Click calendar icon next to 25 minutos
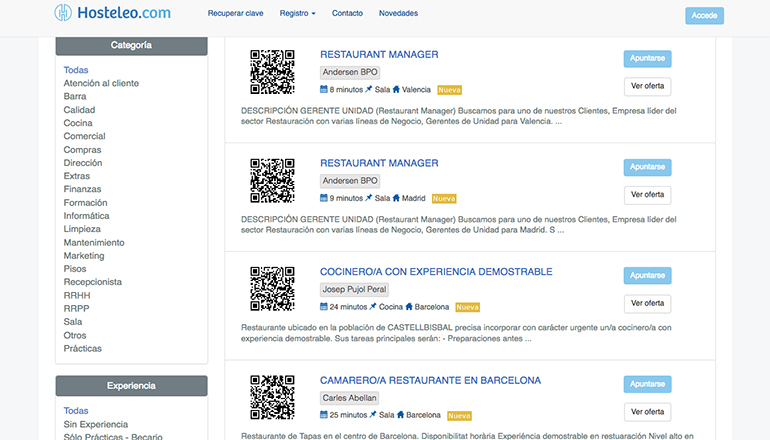This screenshot has width=770, height=440. (324, 415)
